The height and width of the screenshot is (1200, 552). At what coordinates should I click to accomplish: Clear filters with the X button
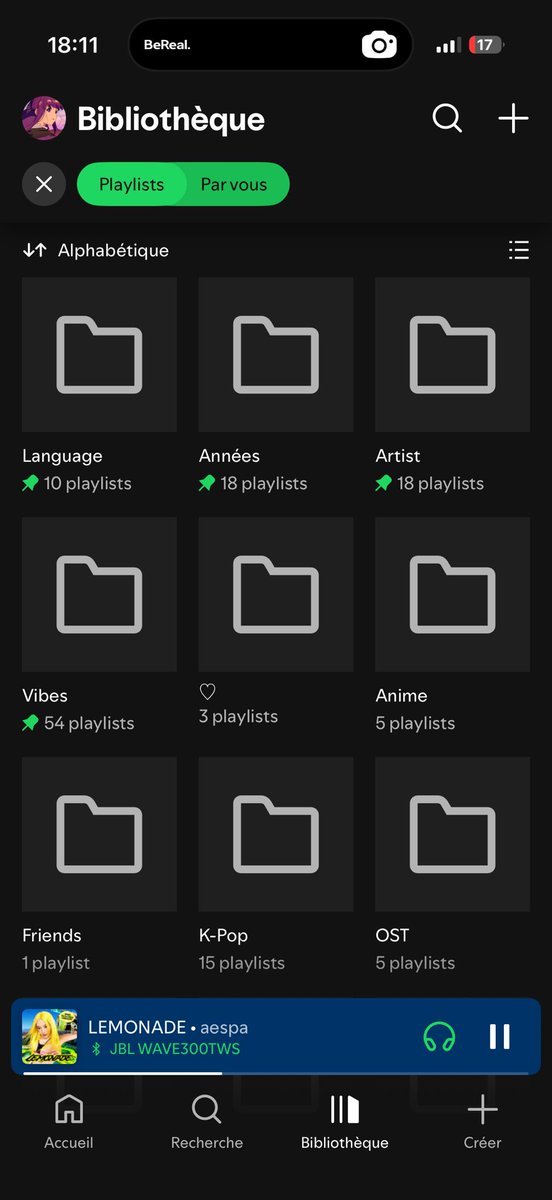[x=44, y=185]
